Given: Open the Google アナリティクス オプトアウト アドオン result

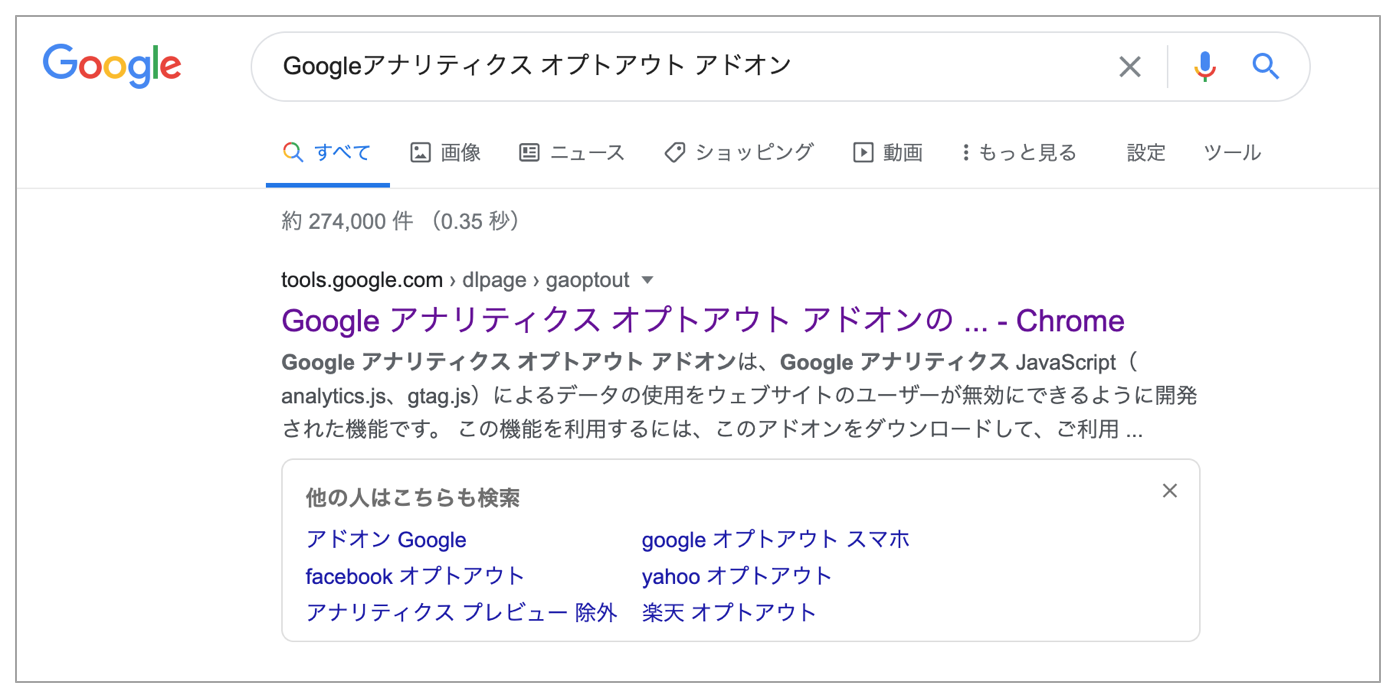Looking at the screenshot, I should (x=703, y=321).
